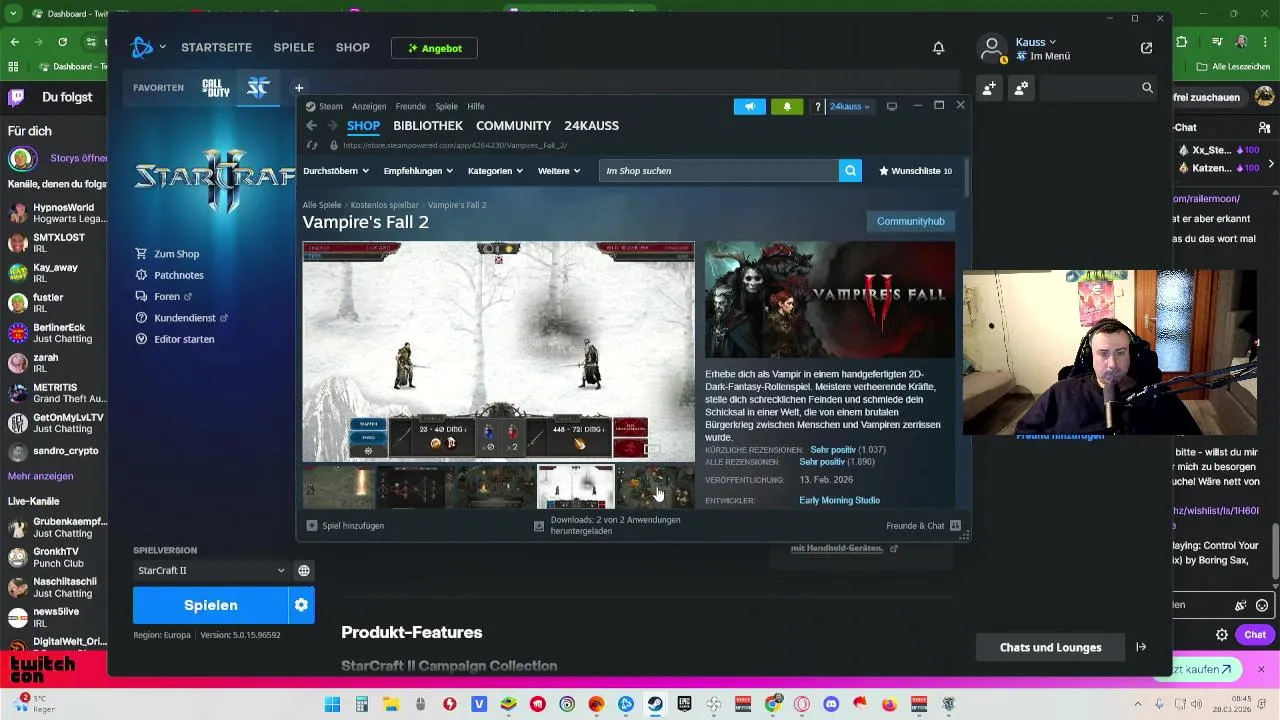Viewport: 1280px width, 720px height.
Task: Click the Steam shop search magnifier
Action: pos(851,171)
